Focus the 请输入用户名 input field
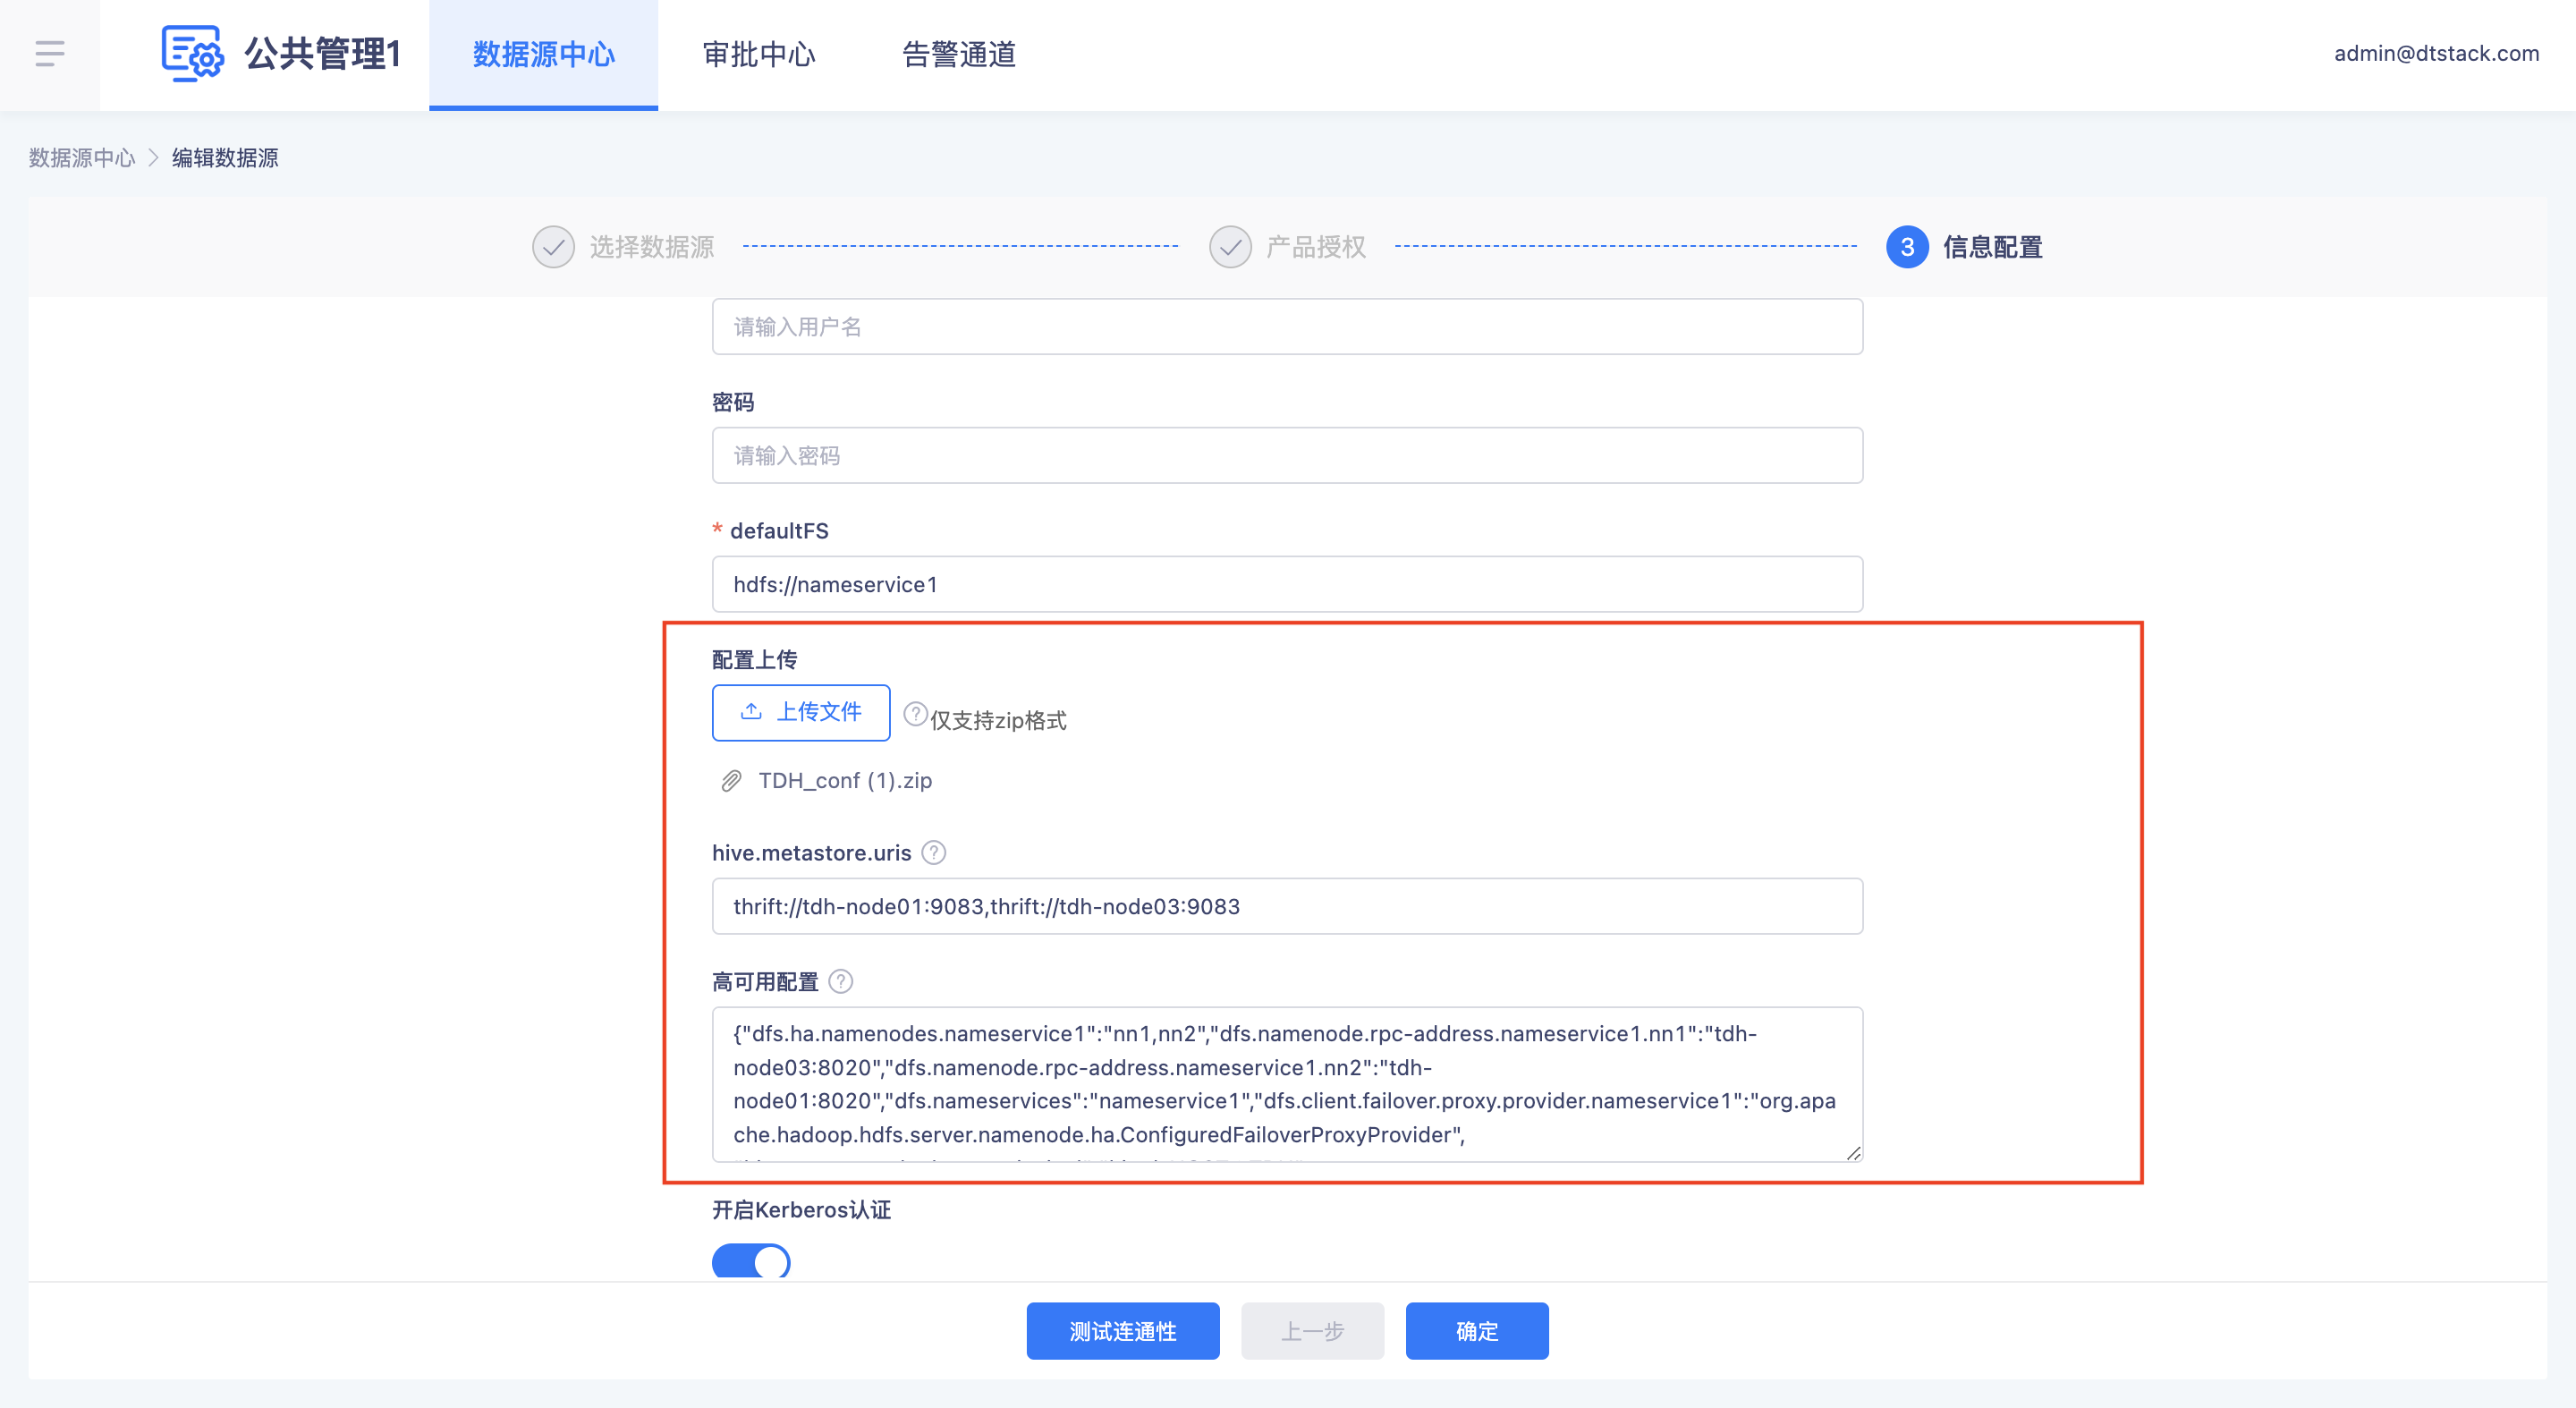 [1287, 327]
